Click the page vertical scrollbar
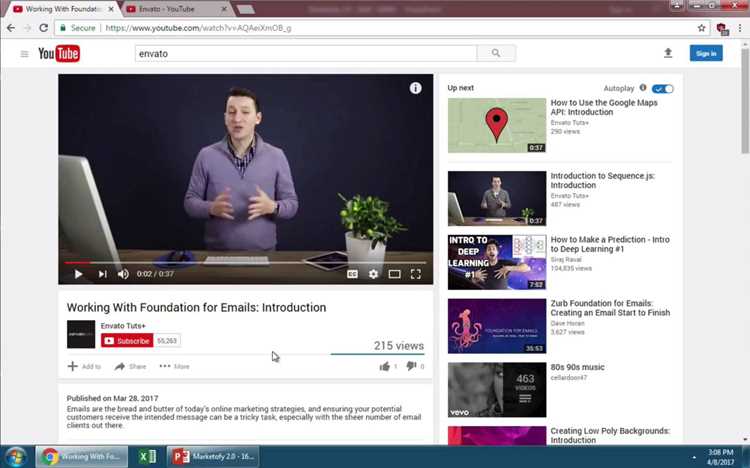Screen dimensions: 750x468 [x=745, y=100]
